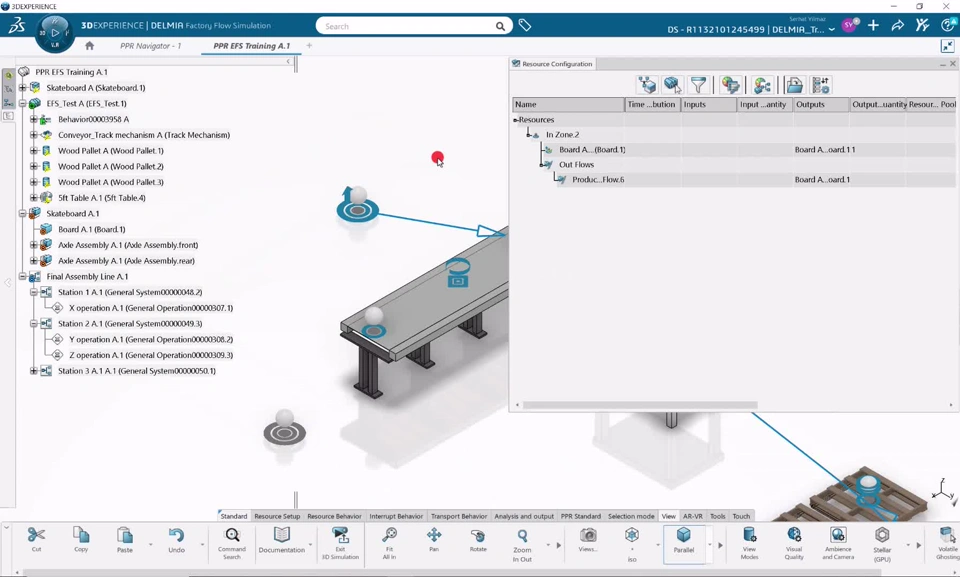Image resolution: width=960 pixels, height=577 pixels.
Task: Click the Share arrow icon in top bar
Action: [898, 25]
